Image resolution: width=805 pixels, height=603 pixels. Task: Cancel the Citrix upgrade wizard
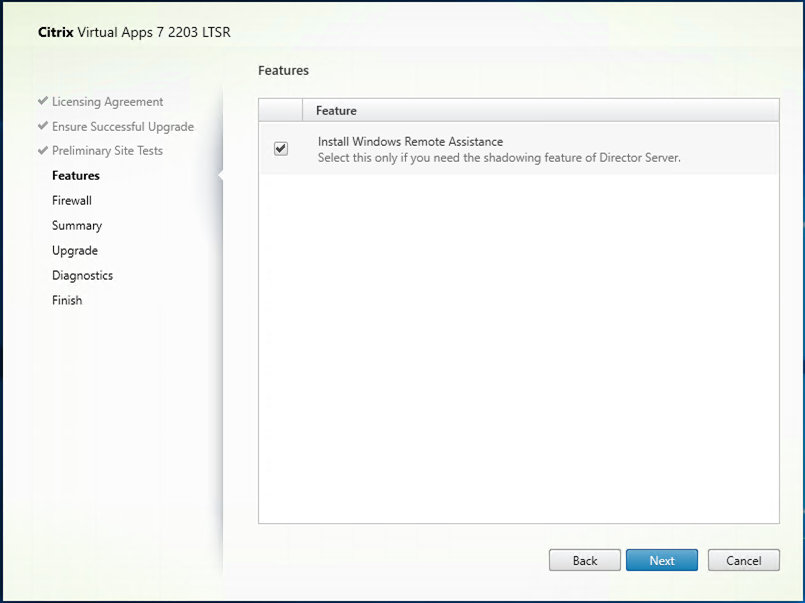pyautogui.click(x=743, y=560)
